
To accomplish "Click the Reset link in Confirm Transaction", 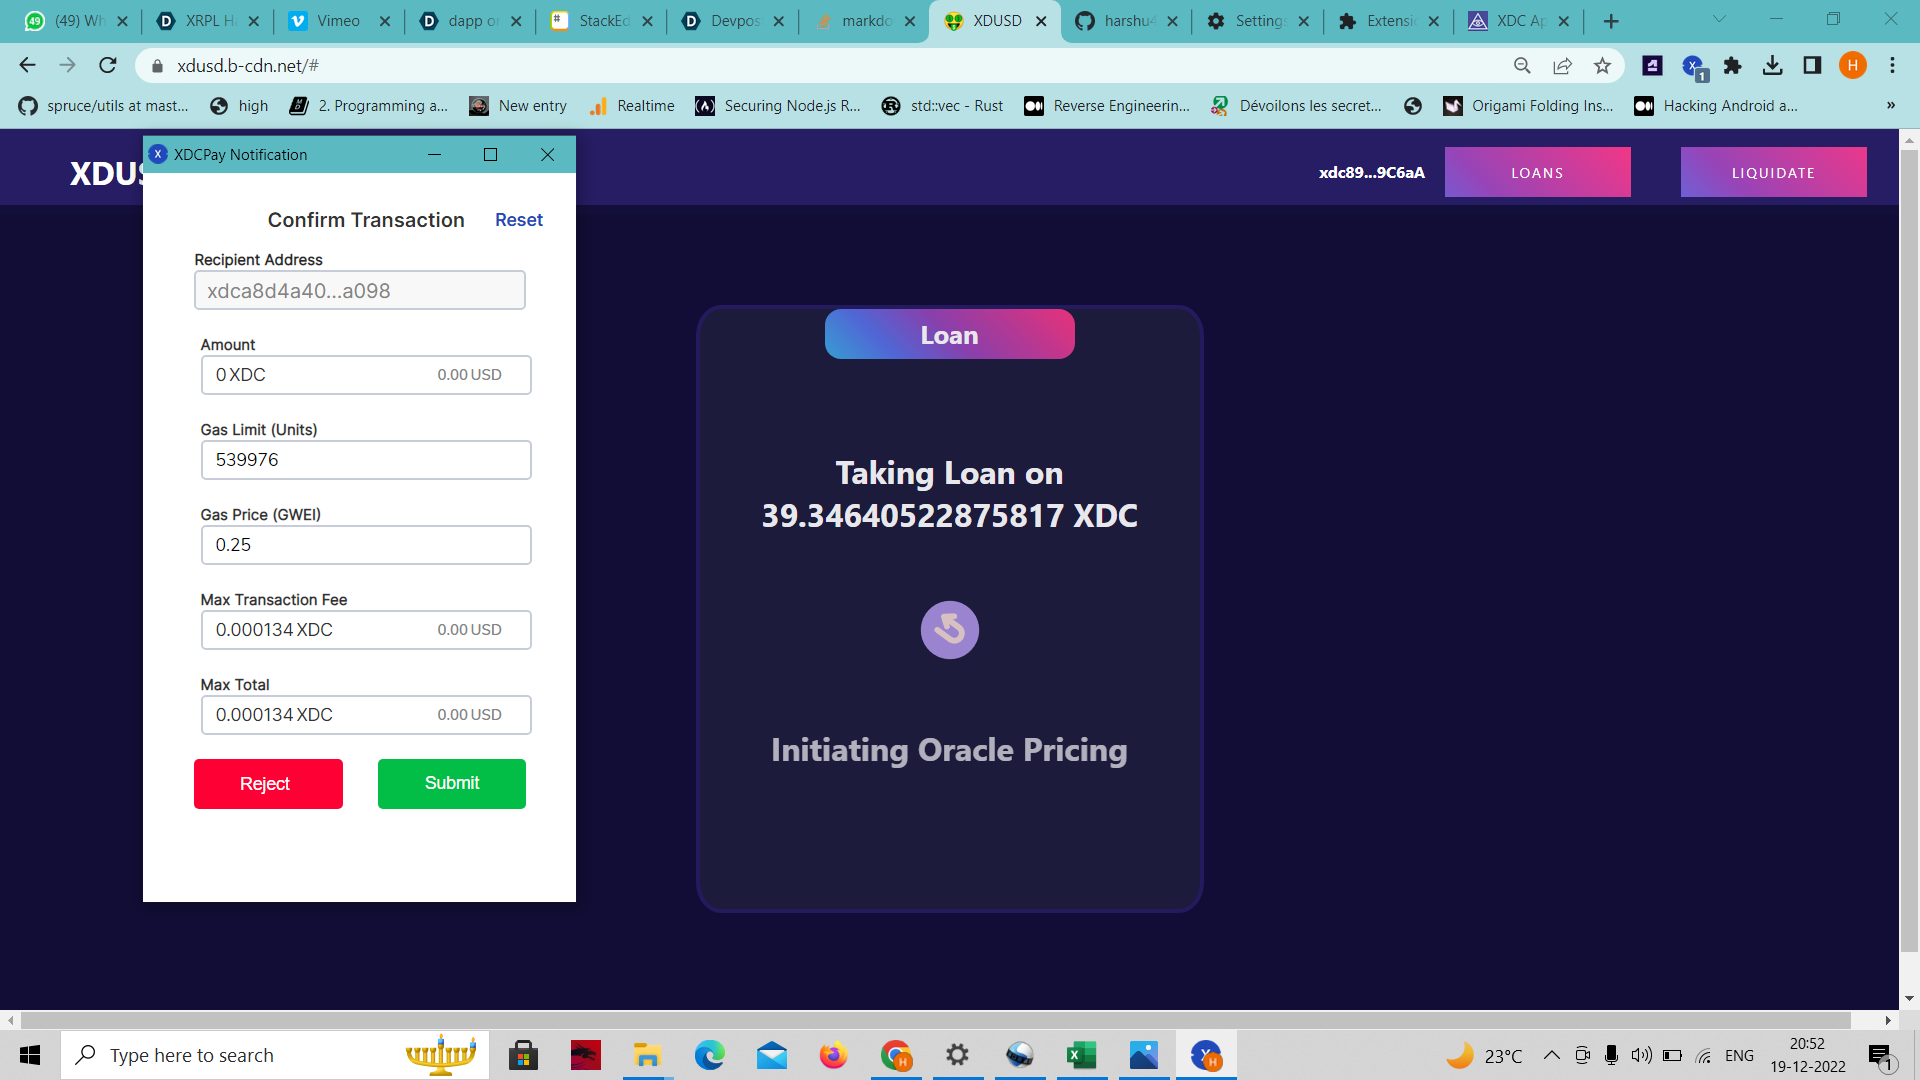I will [518, 220].
